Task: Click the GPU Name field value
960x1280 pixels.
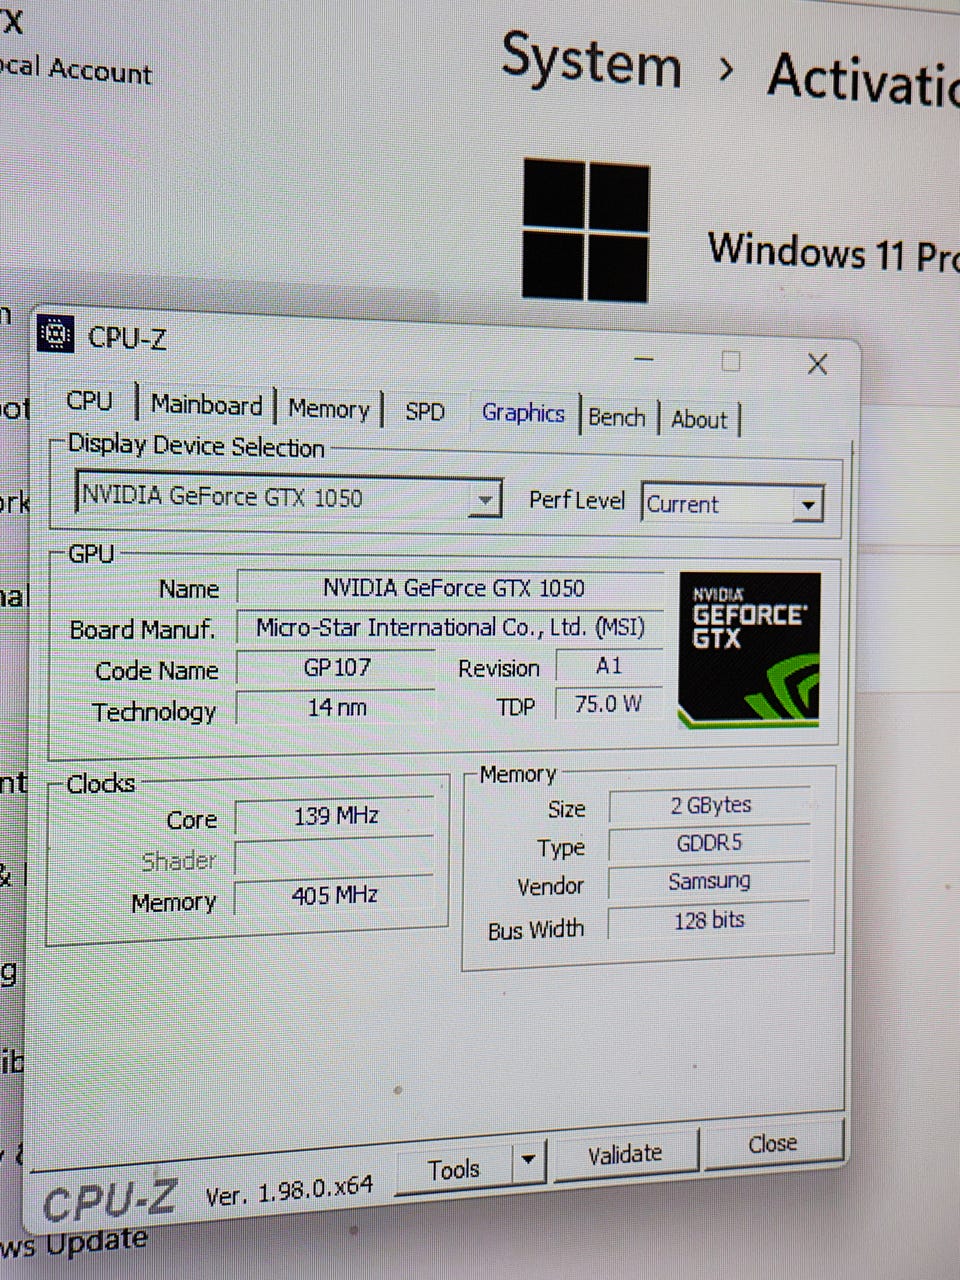Action: (x=450, y=588)
